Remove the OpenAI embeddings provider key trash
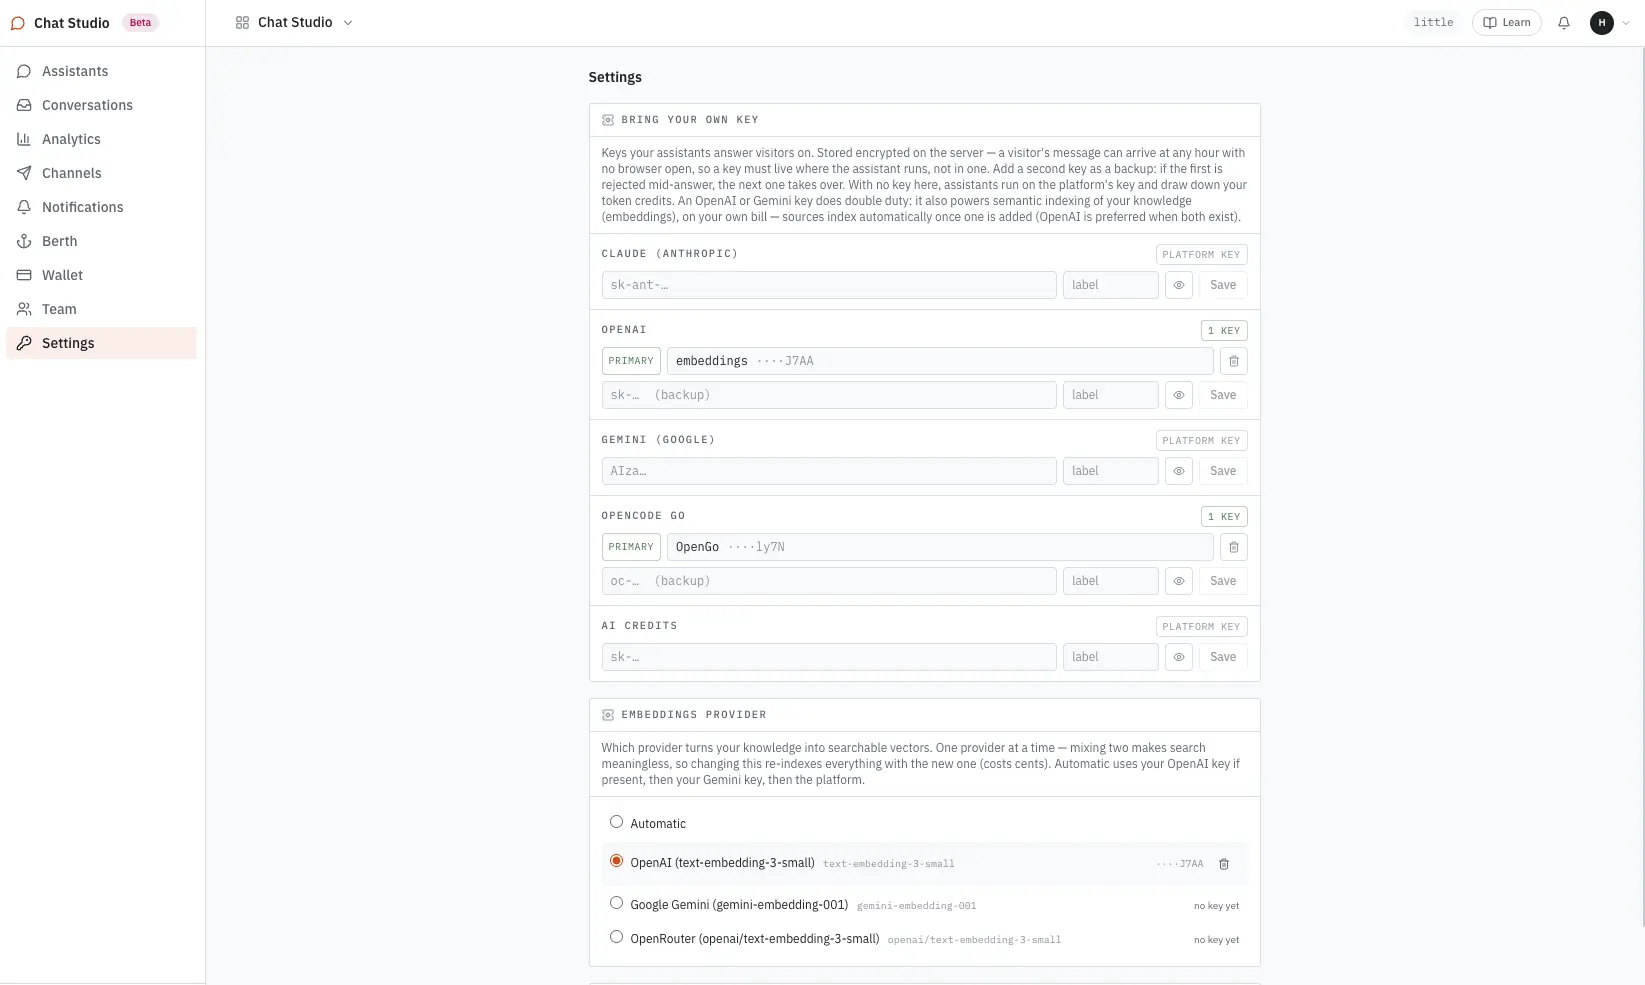1645x985 pixels. (x=1224, y=864)
